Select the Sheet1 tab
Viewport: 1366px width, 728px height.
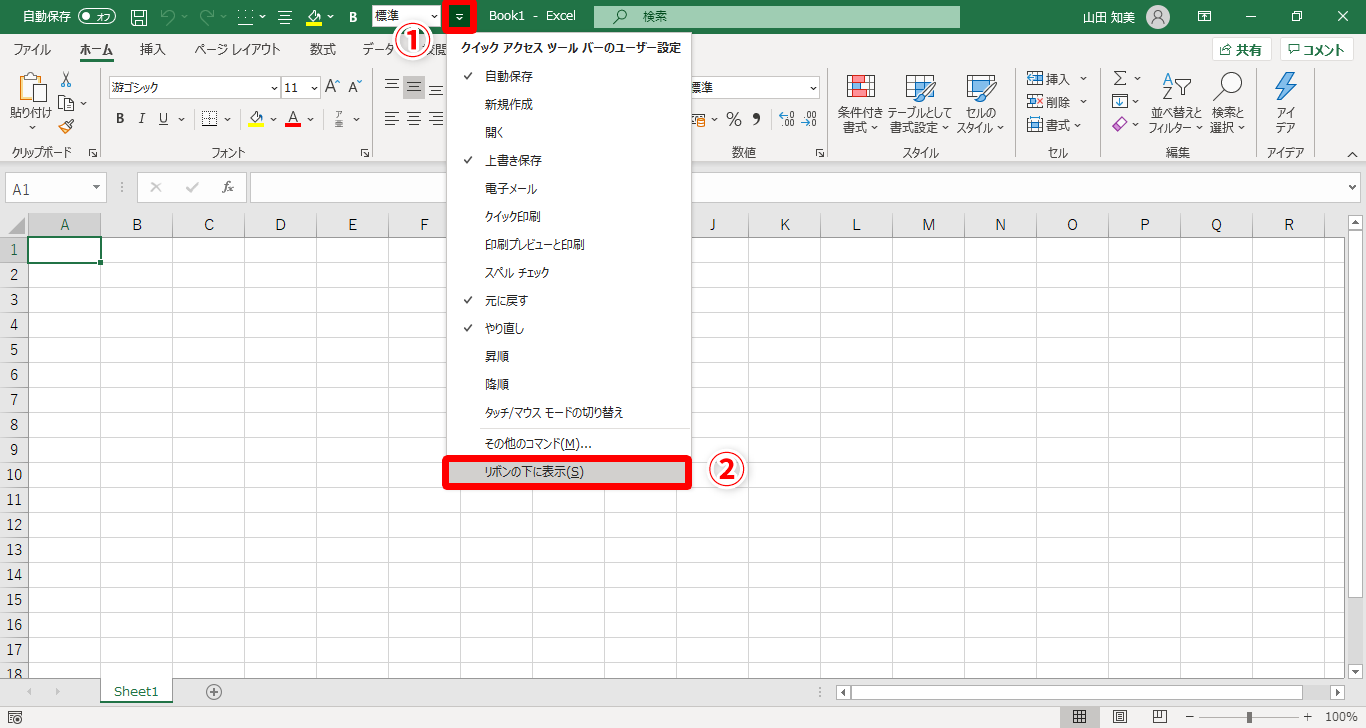pyautogui.click(x=136, y=691)
